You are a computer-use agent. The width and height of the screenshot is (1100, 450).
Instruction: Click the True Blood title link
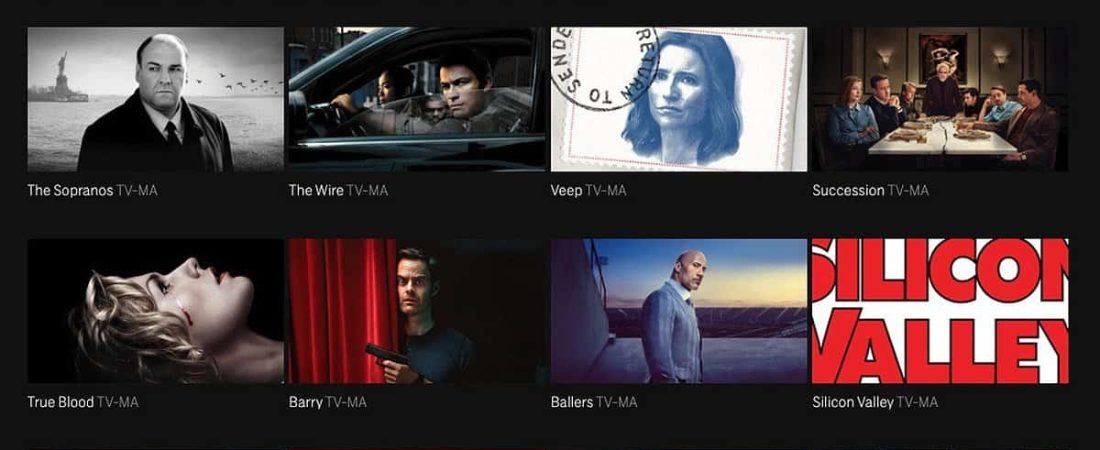click(x=60, y=402)
